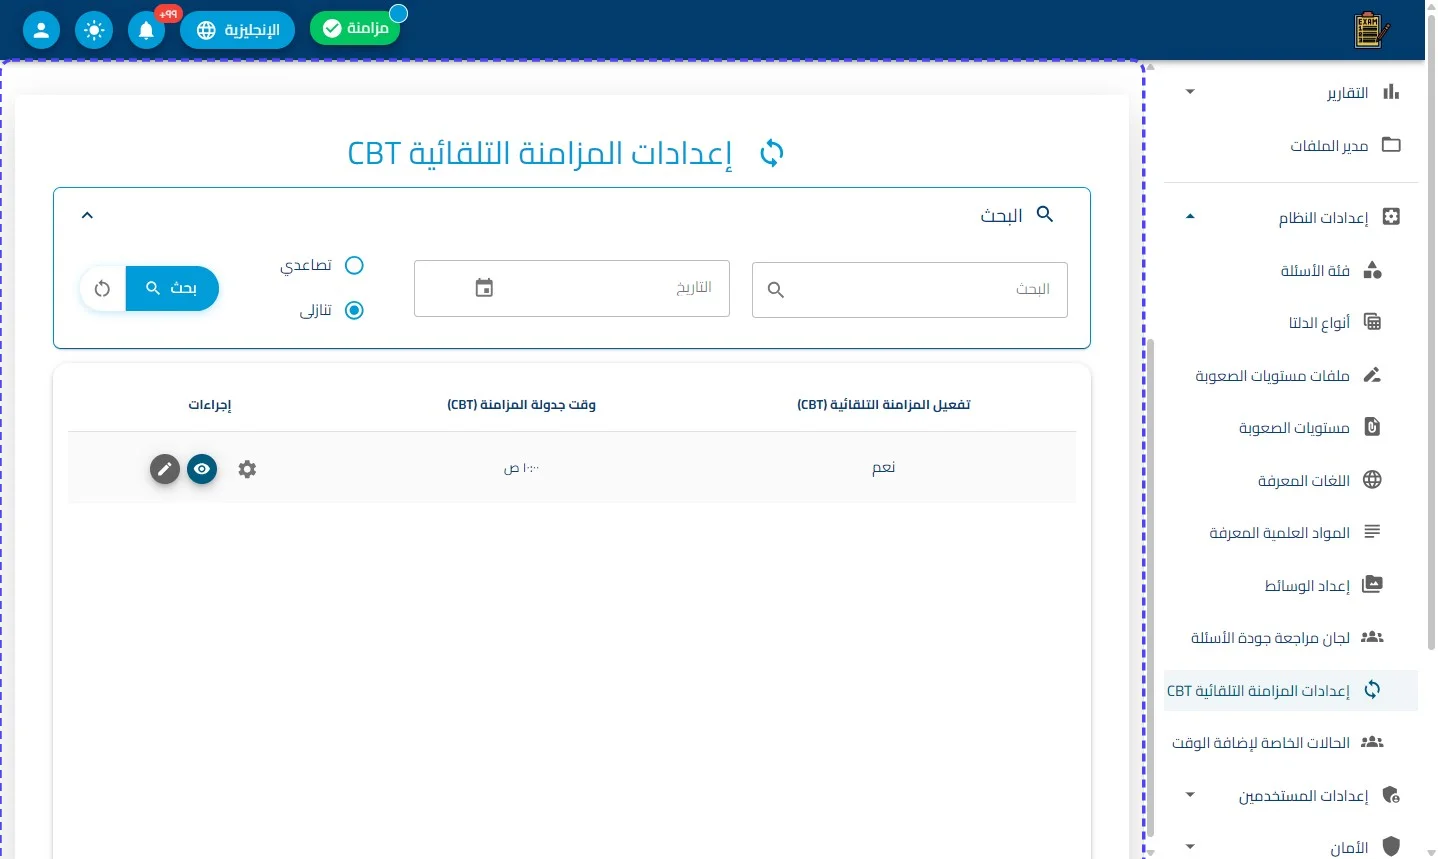
Task: Click the التقارير bar chart icon
Action: (1391, 92)
